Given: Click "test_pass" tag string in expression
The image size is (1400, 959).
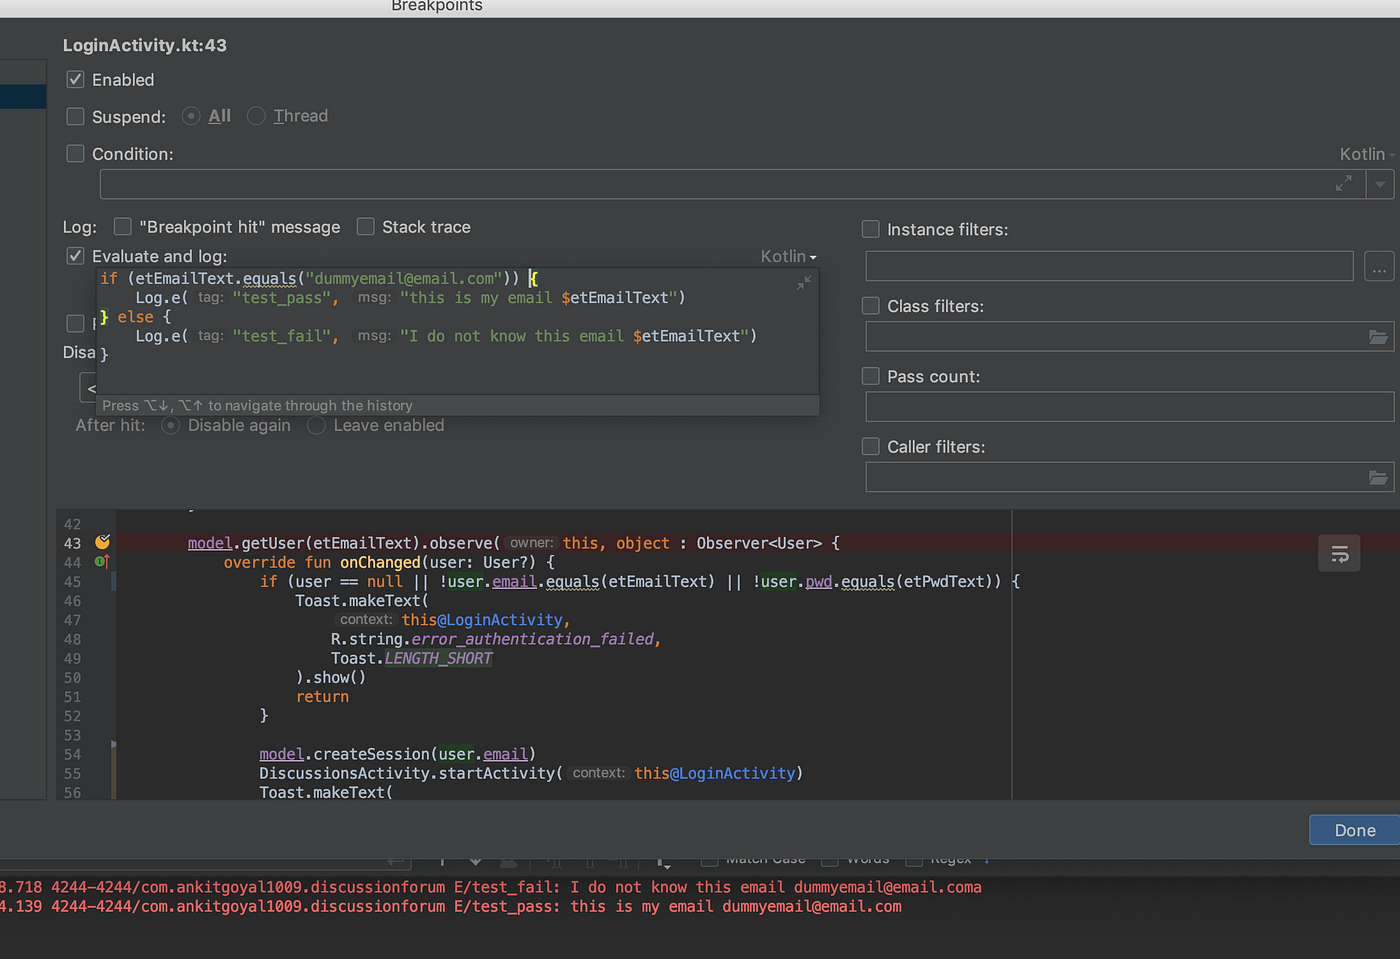Looking at the screenshot, I should pyautogui.click(x=282, y=298).
